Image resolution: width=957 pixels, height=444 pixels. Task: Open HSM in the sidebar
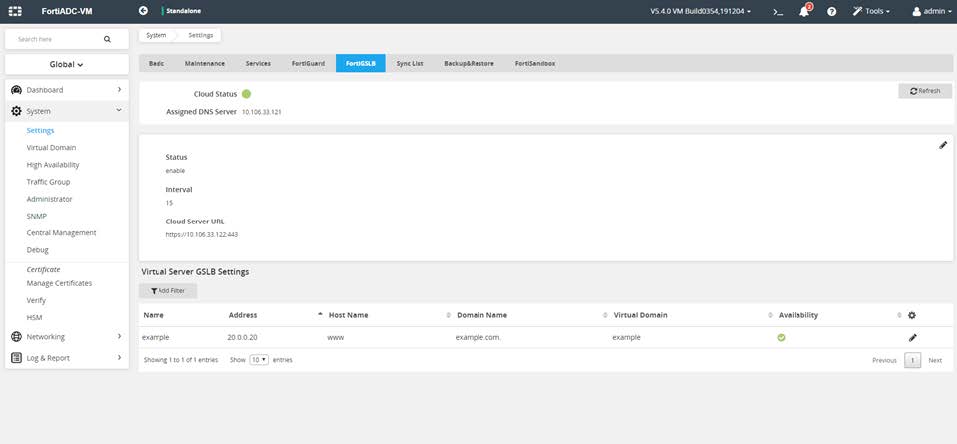(34, 318)
